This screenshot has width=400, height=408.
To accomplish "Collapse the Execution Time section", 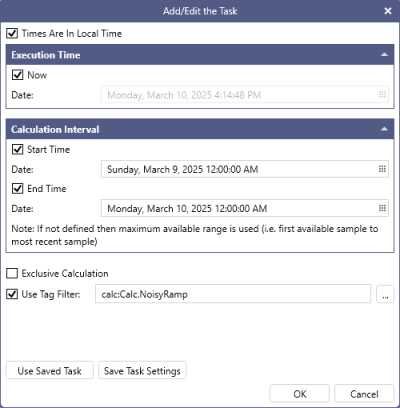I will point(384,55).
